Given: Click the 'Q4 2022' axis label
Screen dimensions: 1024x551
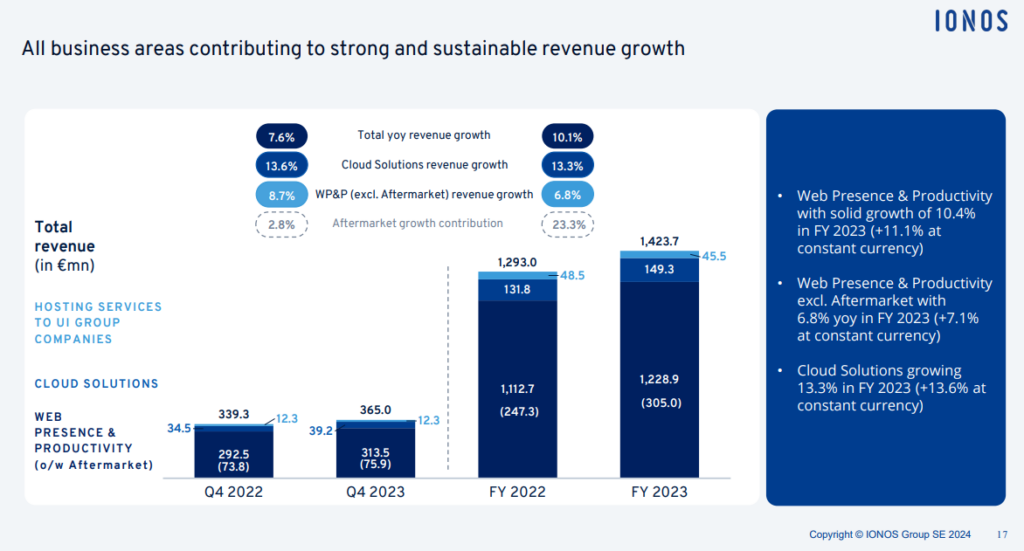Looking at the screenshot, I should (234, 492).
